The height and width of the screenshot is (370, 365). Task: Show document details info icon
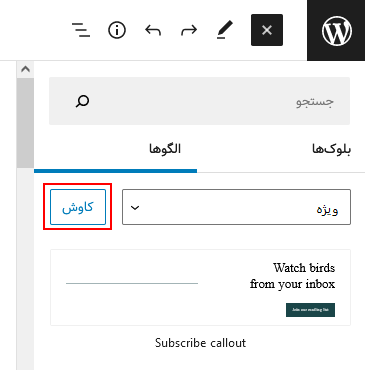point(117,30)
